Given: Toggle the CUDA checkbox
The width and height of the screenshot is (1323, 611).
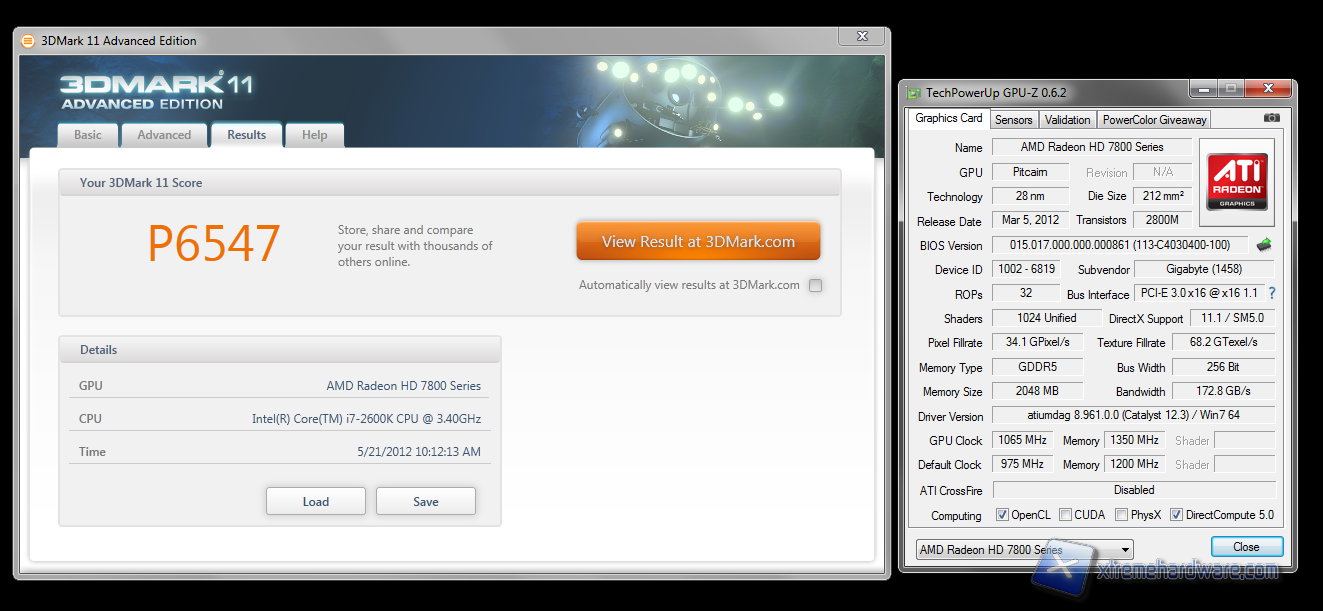Looking at the screenshot, I should [1065, 515].
